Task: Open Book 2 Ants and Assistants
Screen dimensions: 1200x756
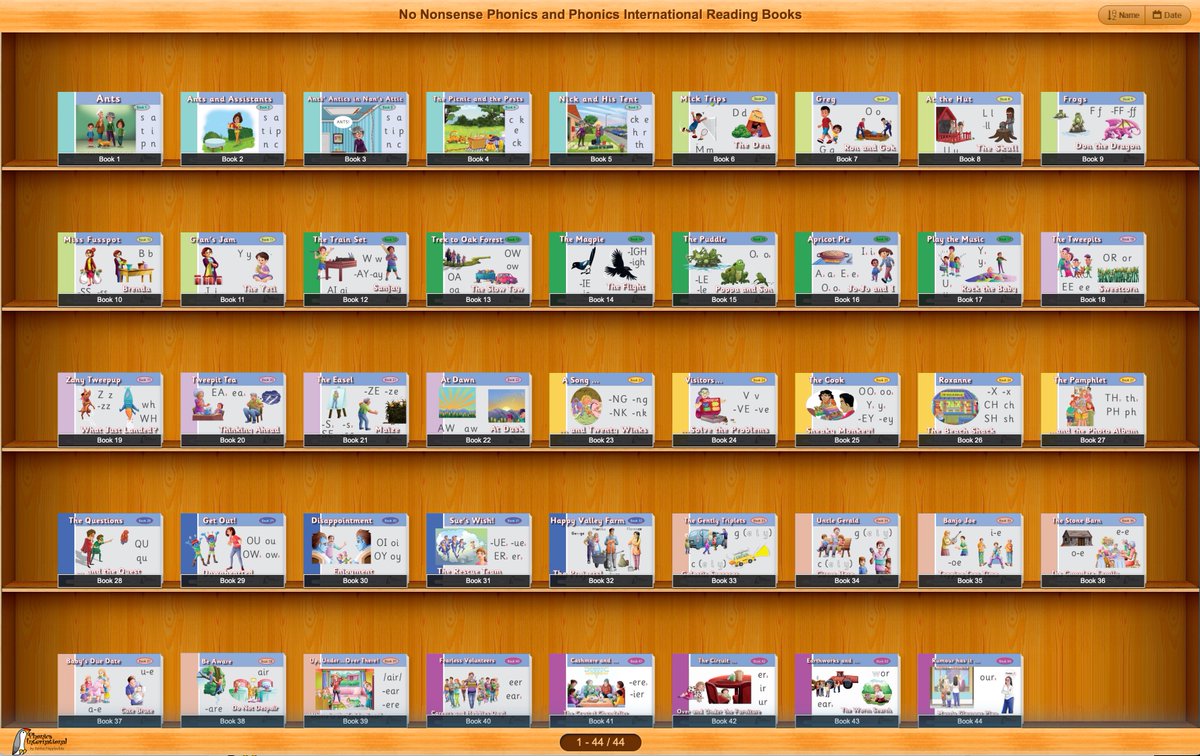Action: (x=233, y=129)
